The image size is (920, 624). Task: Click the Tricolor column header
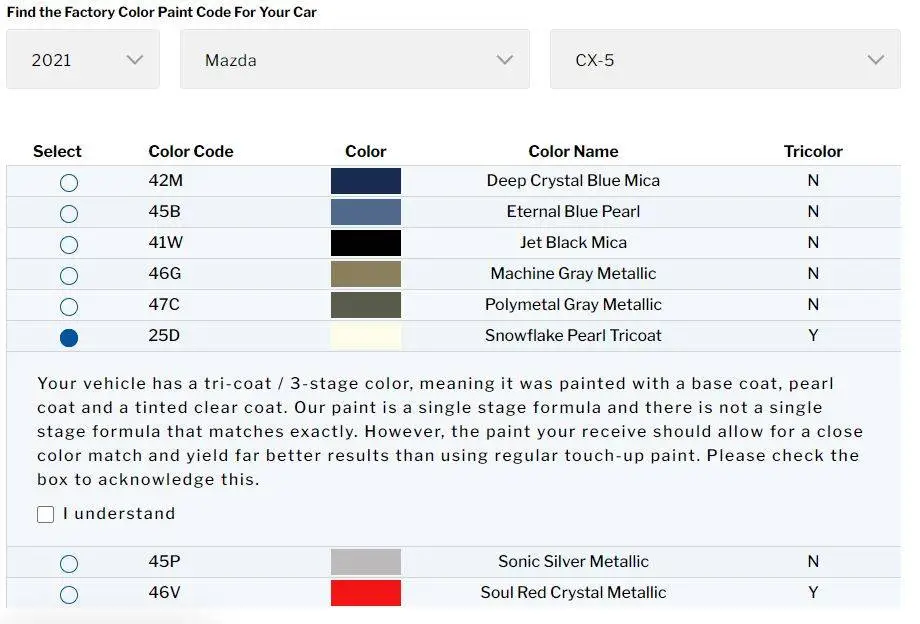pos(813,152)
